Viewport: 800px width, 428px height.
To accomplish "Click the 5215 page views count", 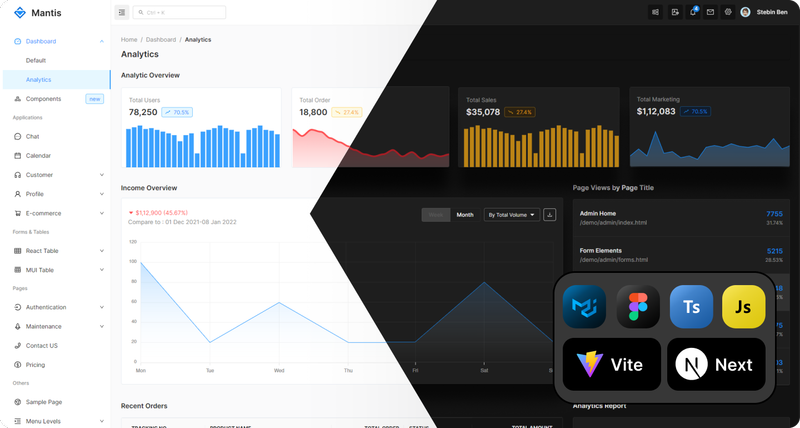I will [774, 251].
